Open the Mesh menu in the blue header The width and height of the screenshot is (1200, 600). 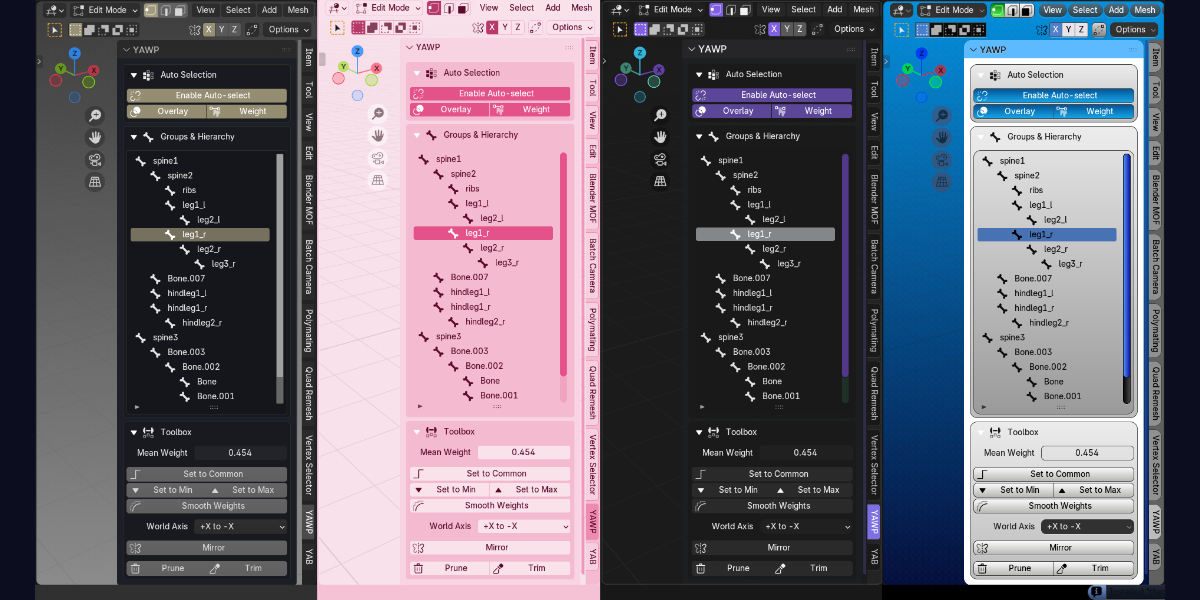tap(1145, 10)
